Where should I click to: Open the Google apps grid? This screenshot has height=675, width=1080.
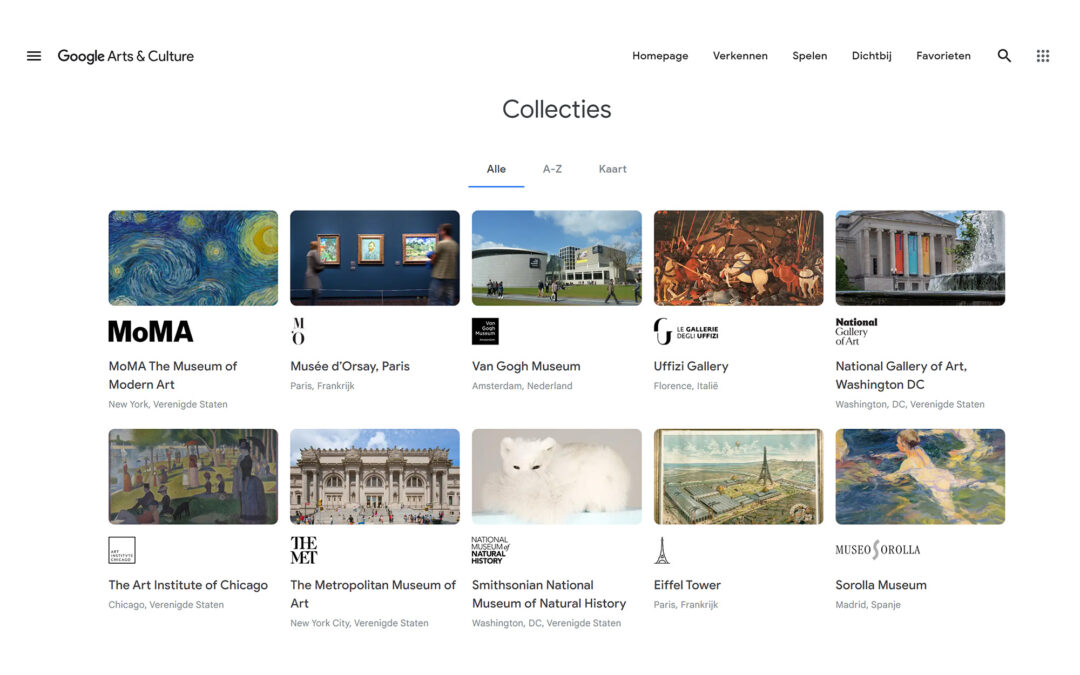tap(1043, 56)
